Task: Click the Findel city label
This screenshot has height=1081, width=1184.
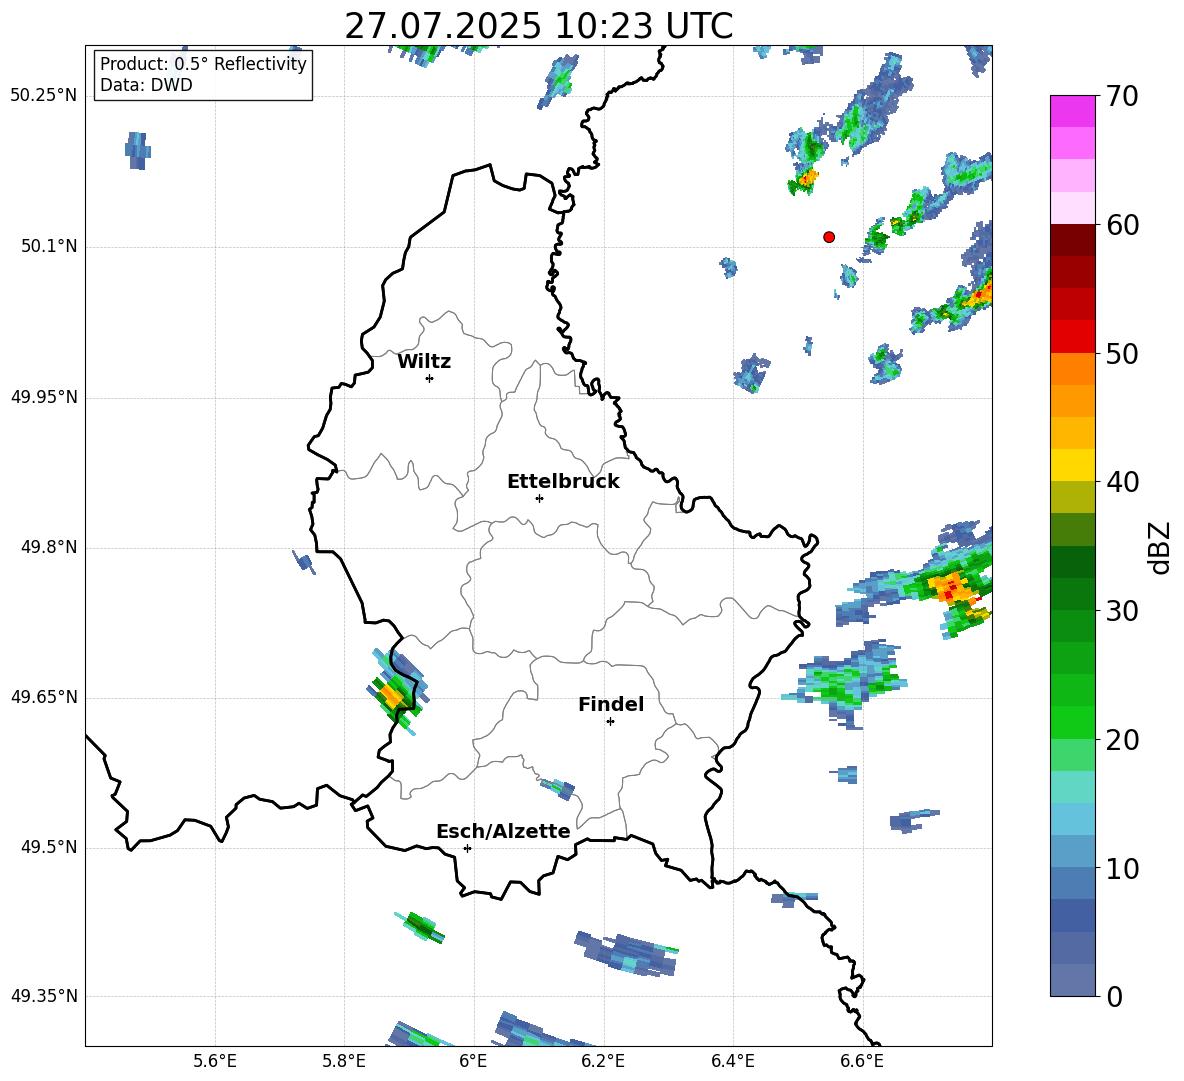Action: coord(611,704)
